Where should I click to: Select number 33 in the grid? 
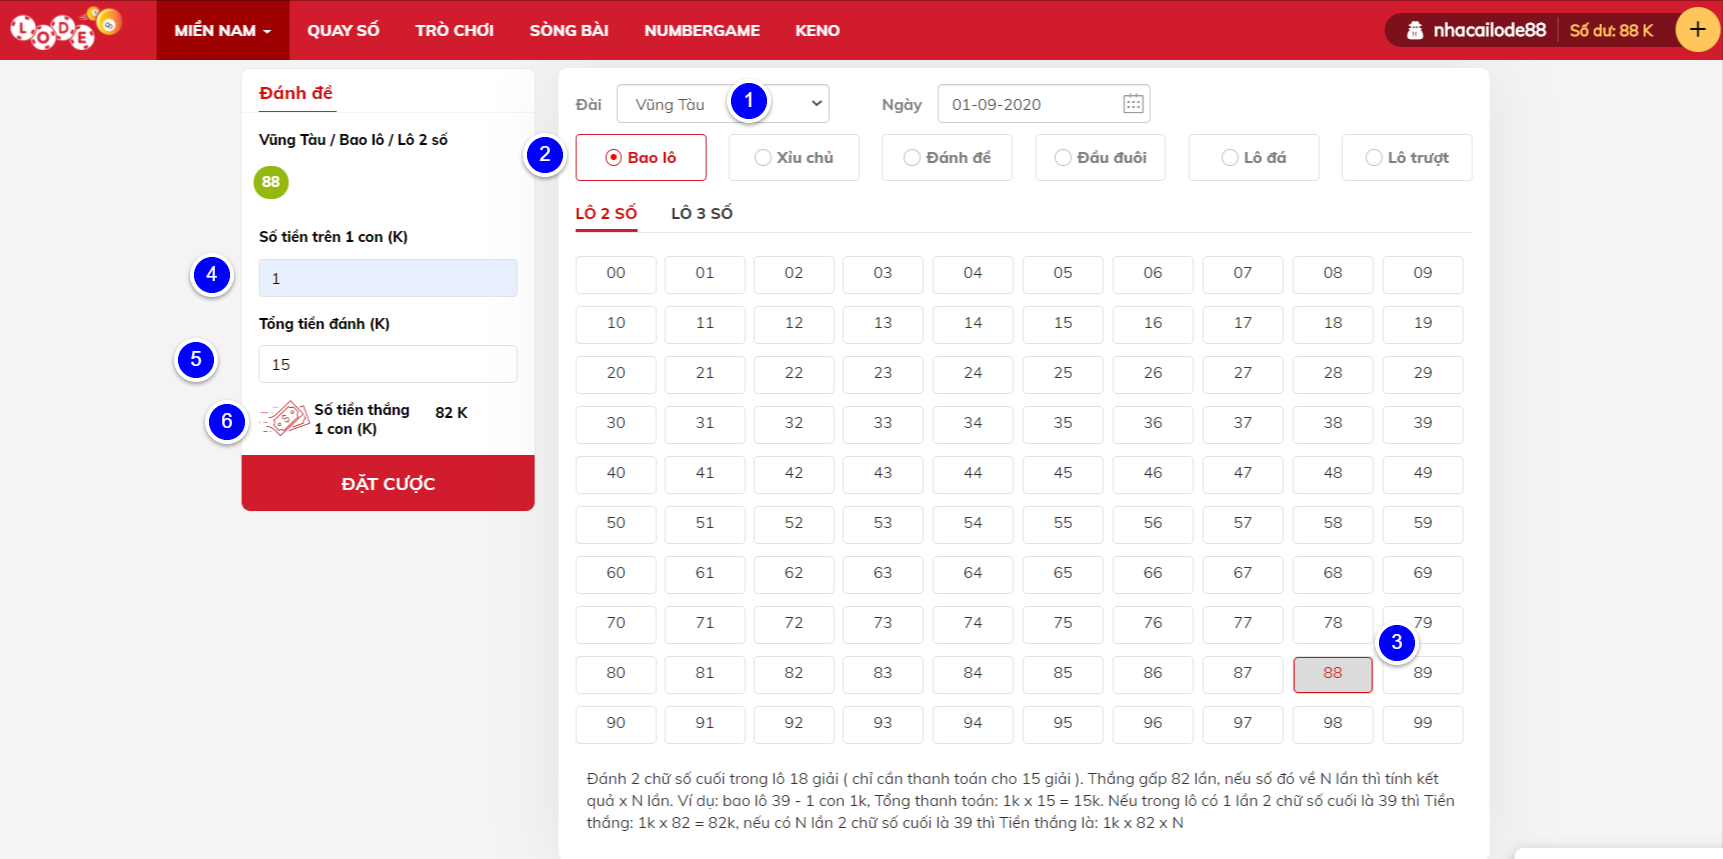pos(883,424)
